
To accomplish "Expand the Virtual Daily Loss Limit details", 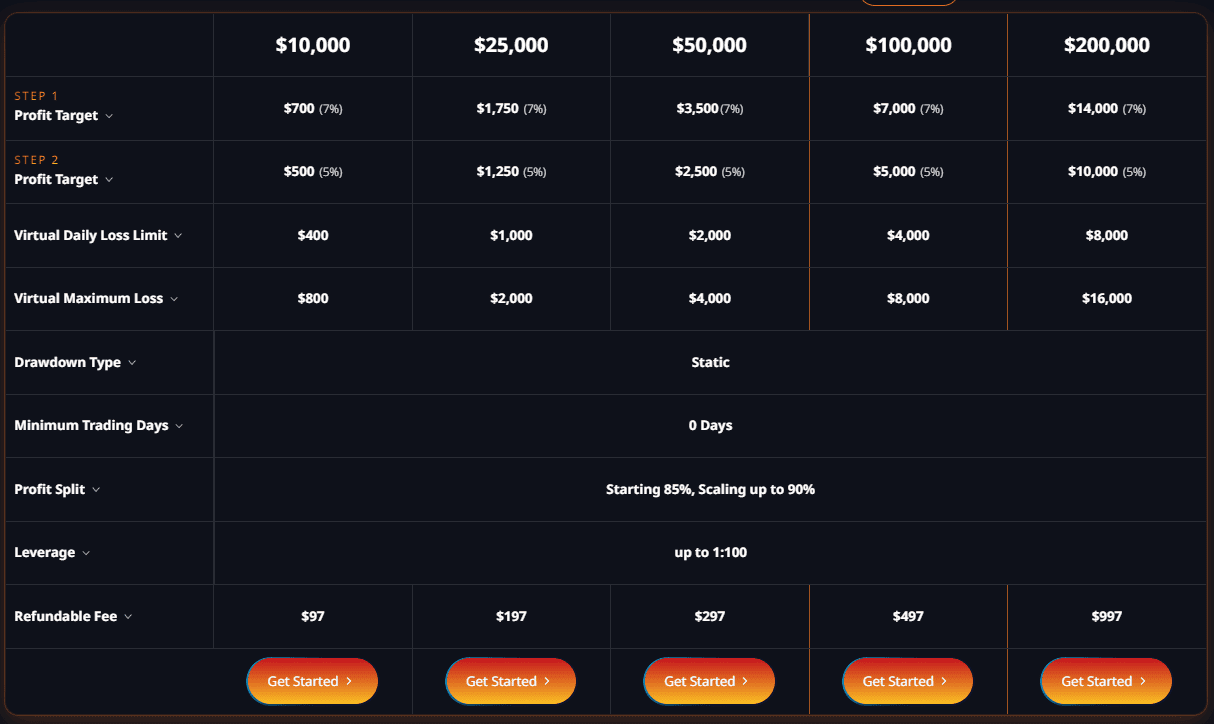I will (178, 235).
